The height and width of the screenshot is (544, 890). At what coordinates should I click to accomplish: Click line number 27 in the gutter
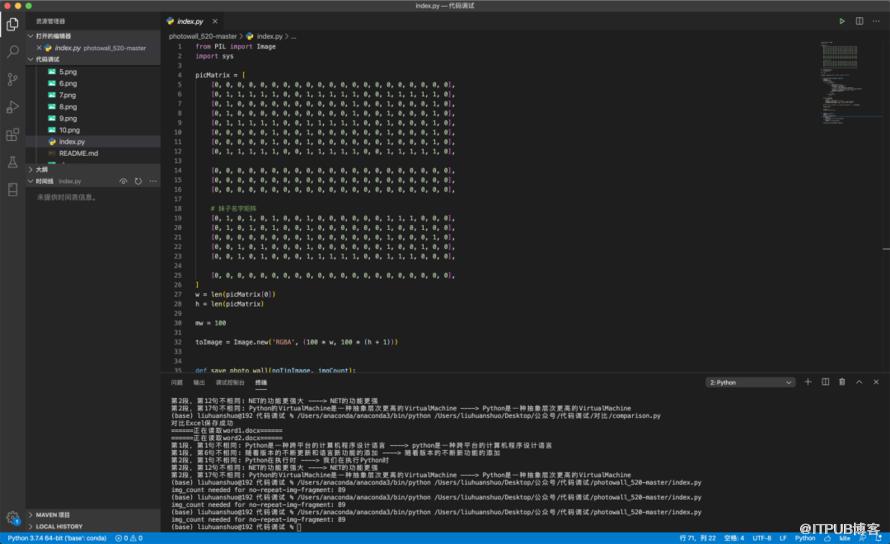178,294
